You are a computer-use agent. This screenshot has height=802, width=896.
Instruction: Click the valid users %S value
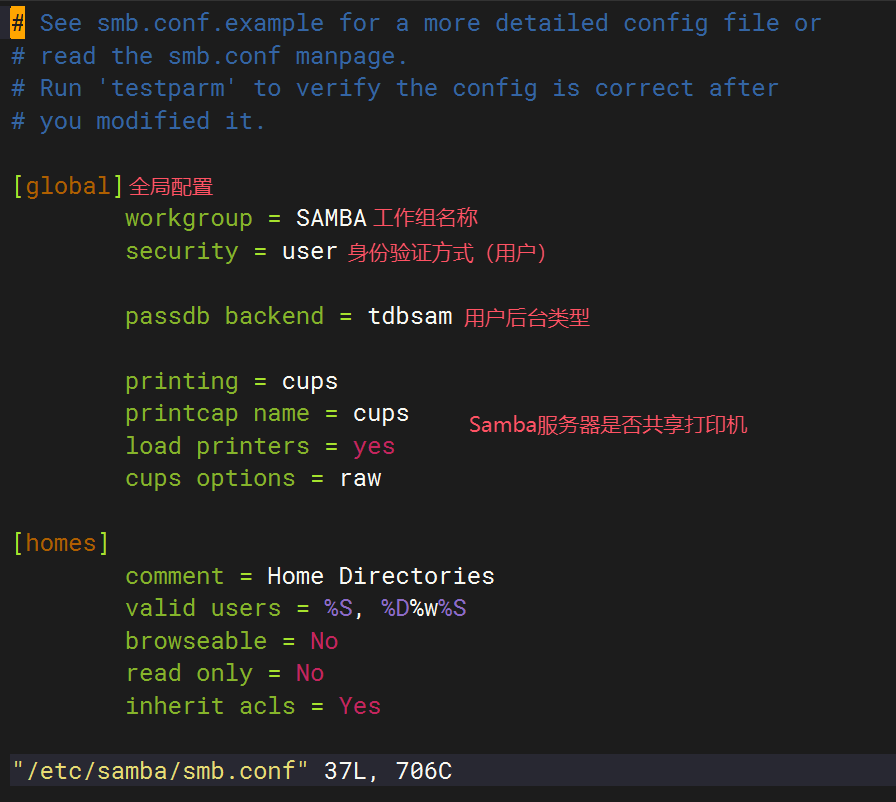coord(339,608)
